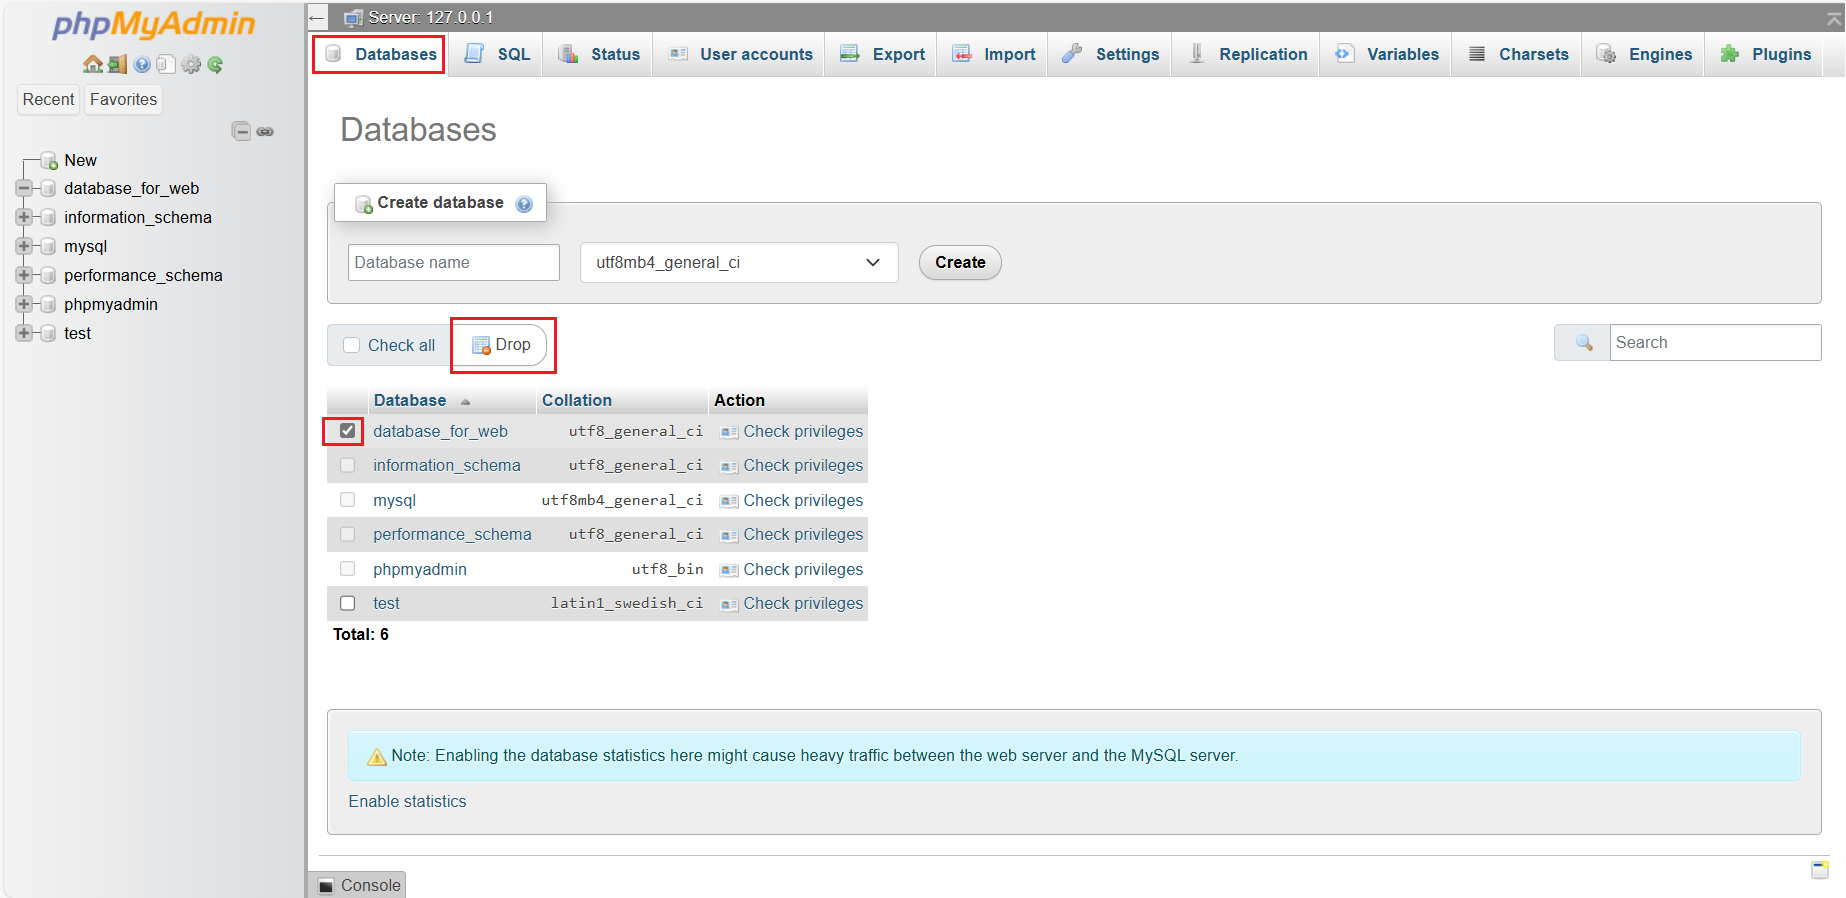Screen dimensions: 1846x898
Task: Open the Settings tab
Action: [1110, 54]
